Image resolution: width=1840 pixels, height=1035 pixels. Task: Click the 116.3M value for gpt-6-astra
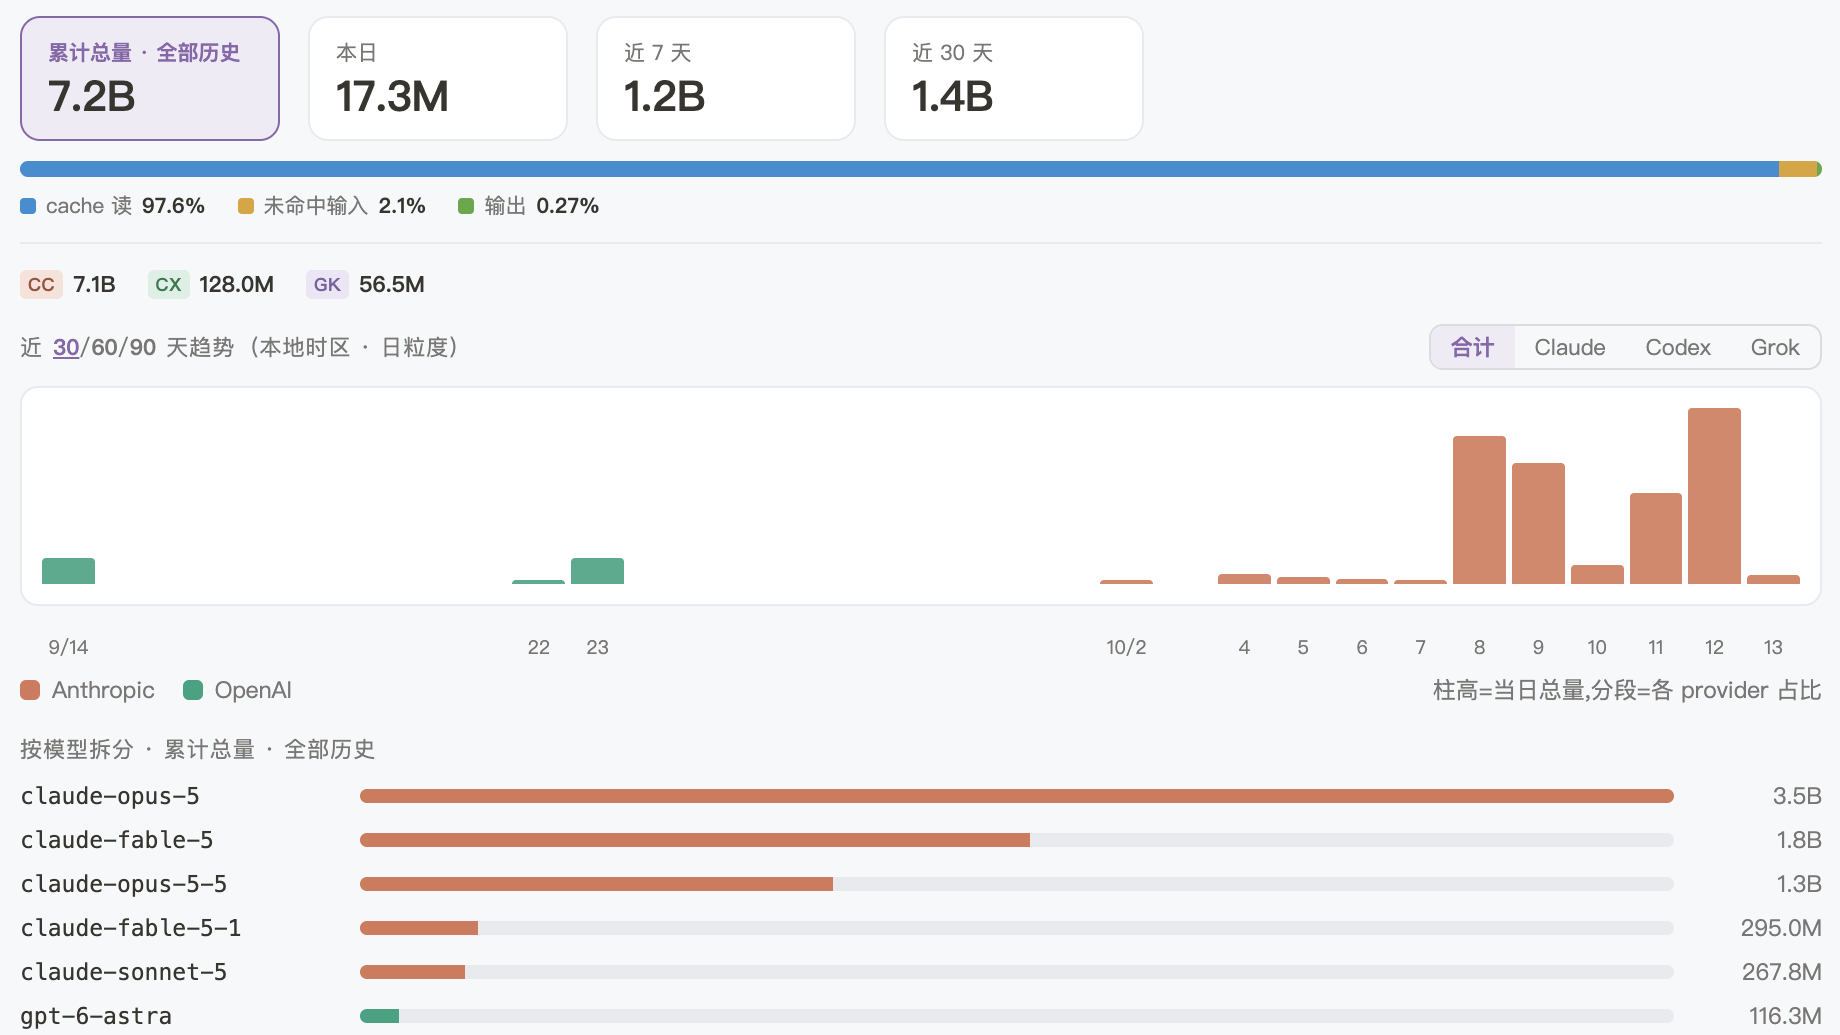1785,1016
